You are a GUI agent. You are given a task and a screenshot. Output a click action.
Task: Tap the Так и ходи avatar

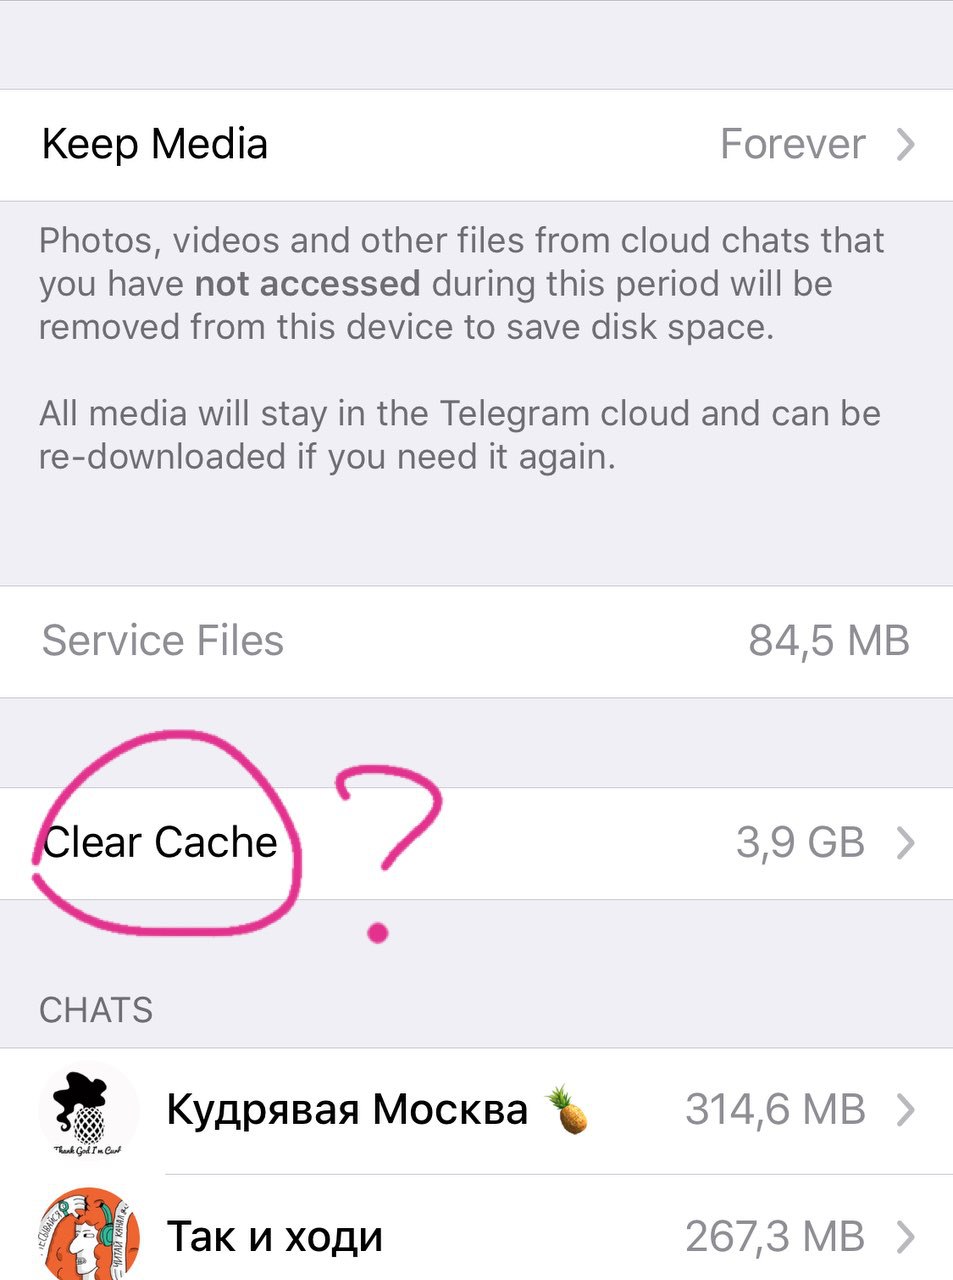pos(89,1234)
